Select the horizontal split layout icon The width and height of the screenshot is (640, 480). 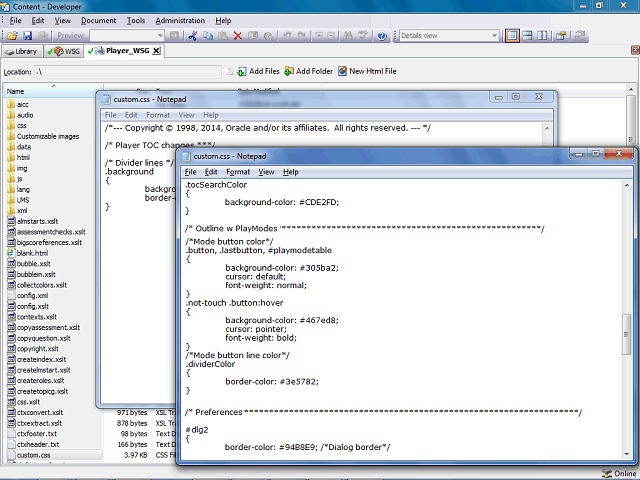pos(527,36)
